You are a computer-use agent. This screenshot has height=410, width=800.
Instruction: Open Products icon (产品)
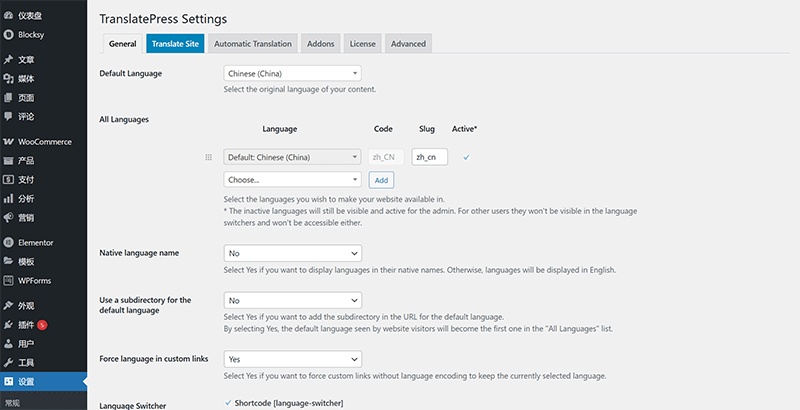coord(8,161)
